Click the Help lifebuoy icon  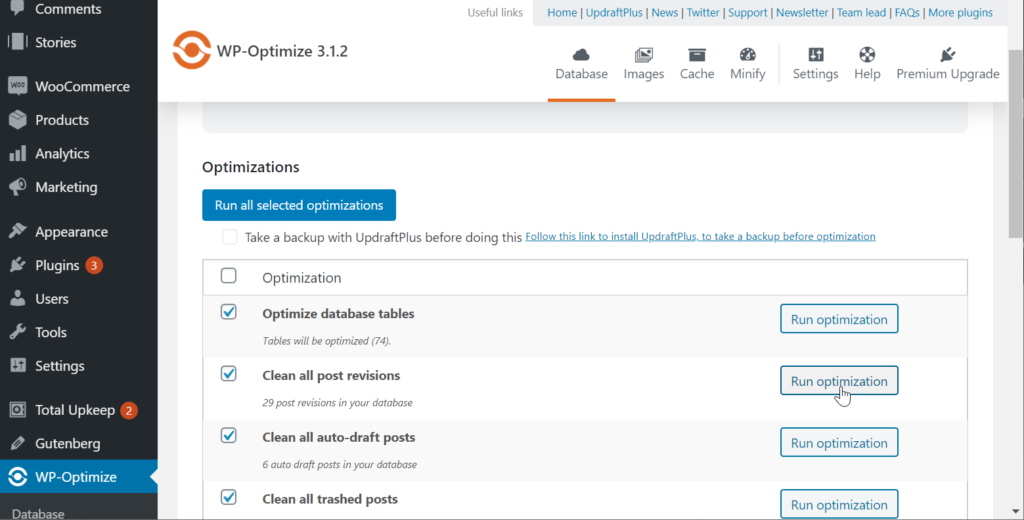tap(867, 55)
